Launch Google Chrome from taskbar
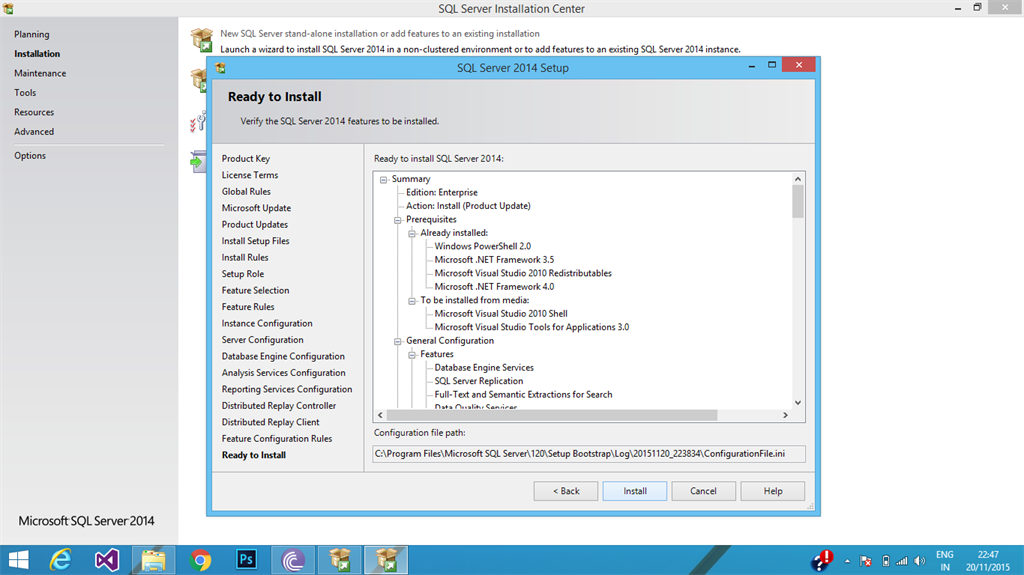Image resolution: width=1024 pixels, height=575 pixels. (200, 560)
